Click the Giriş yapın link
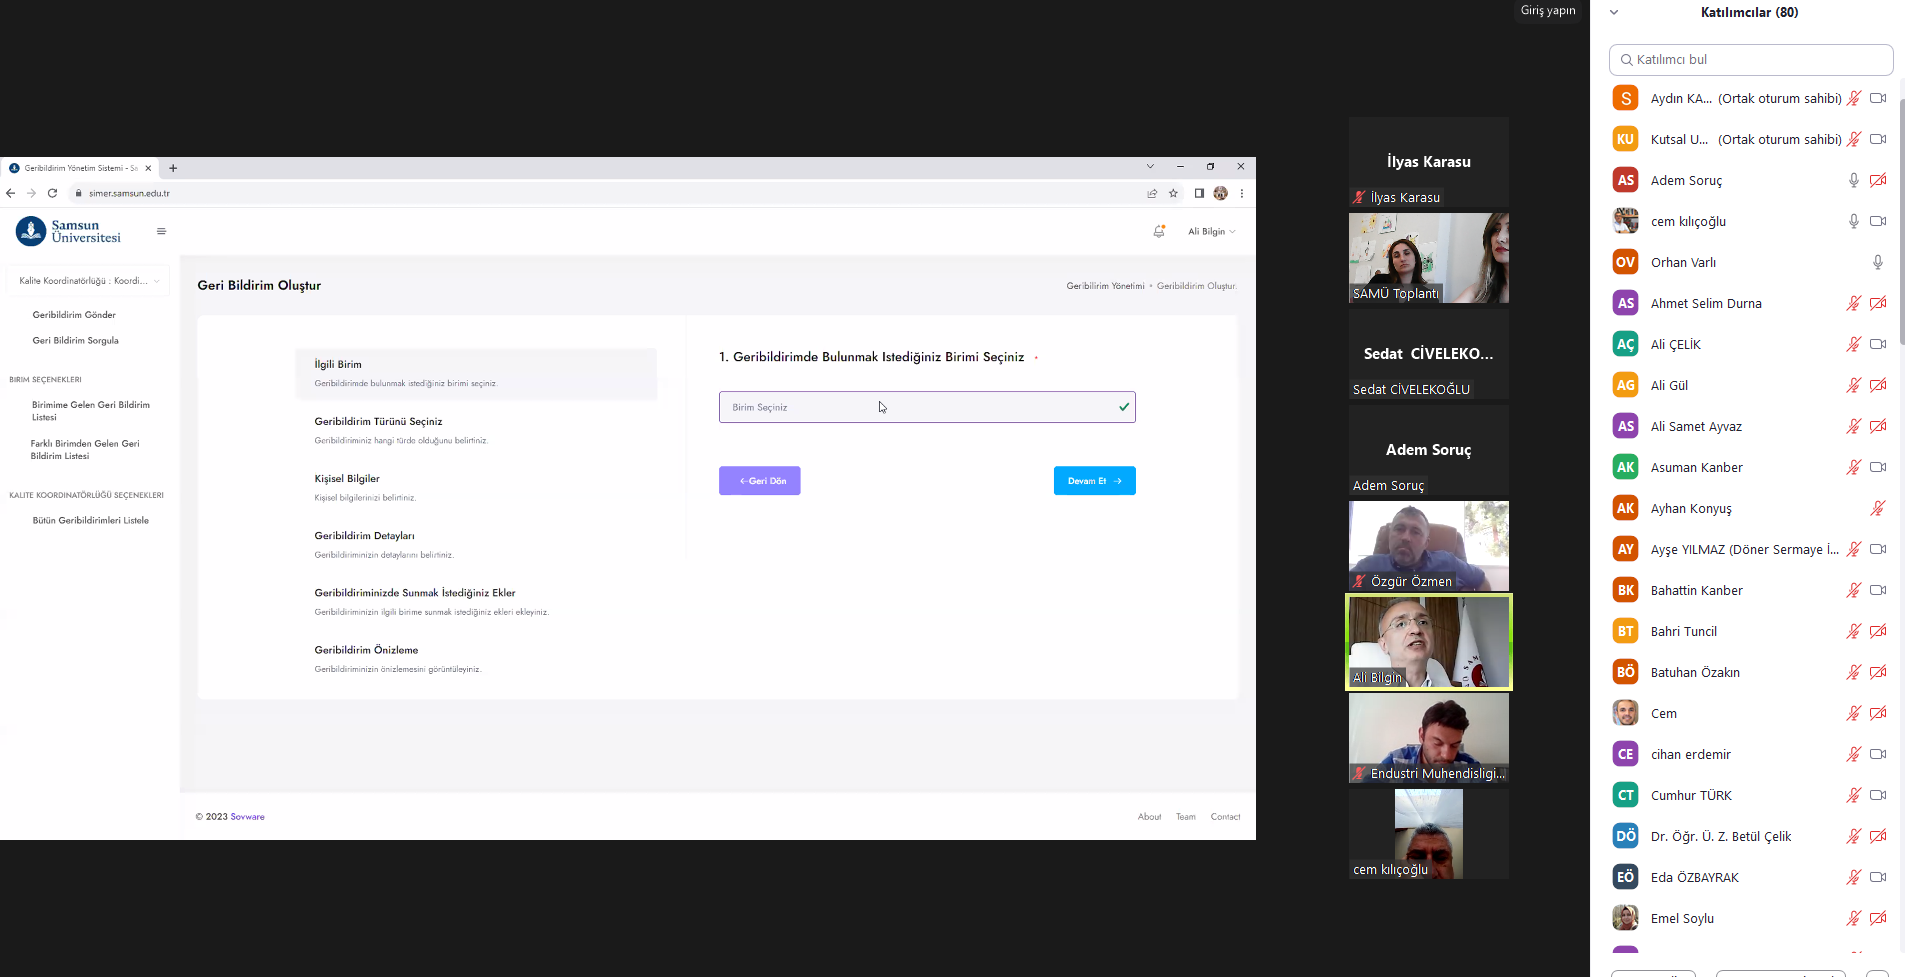This screenshot has width=1905, height=977. (1548, 11)
